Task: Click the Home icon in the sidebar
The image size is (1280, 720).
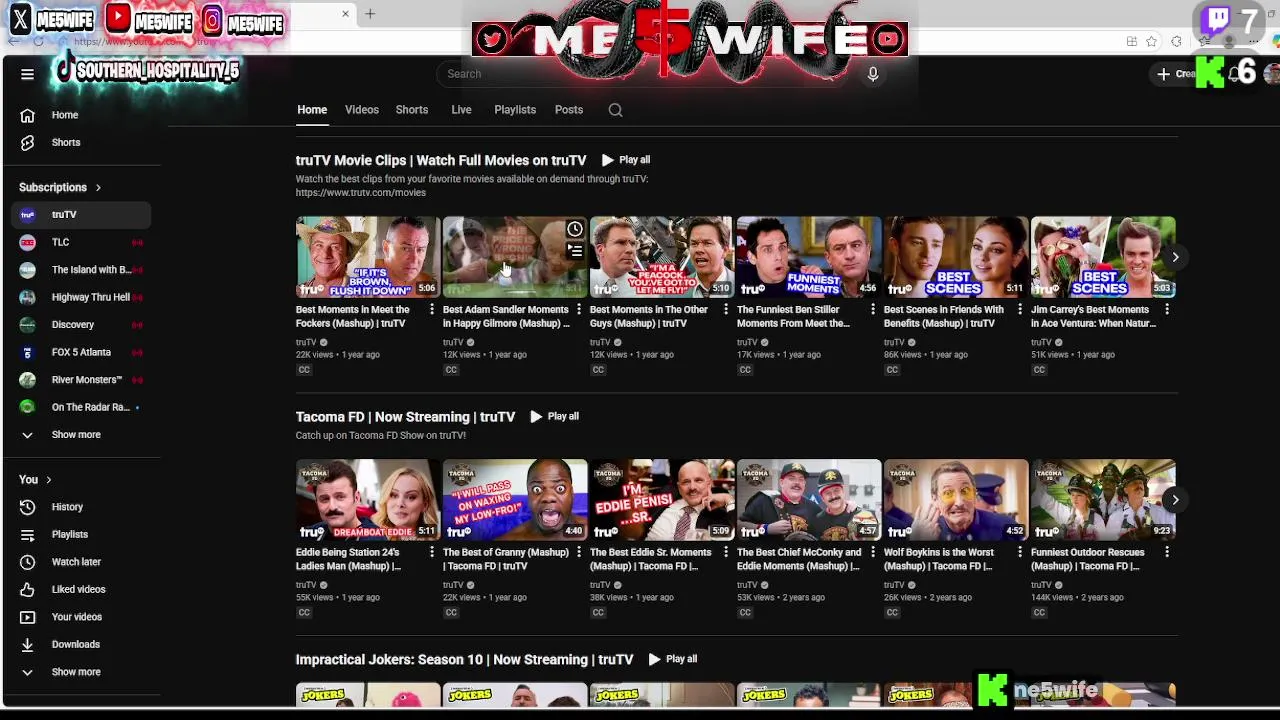Action: (x=28, y=115)
